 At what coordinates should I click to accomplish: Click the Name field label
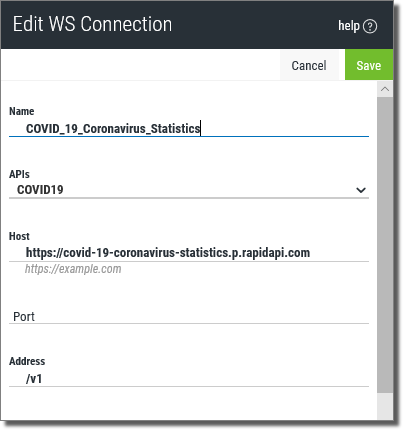(22, 111)
